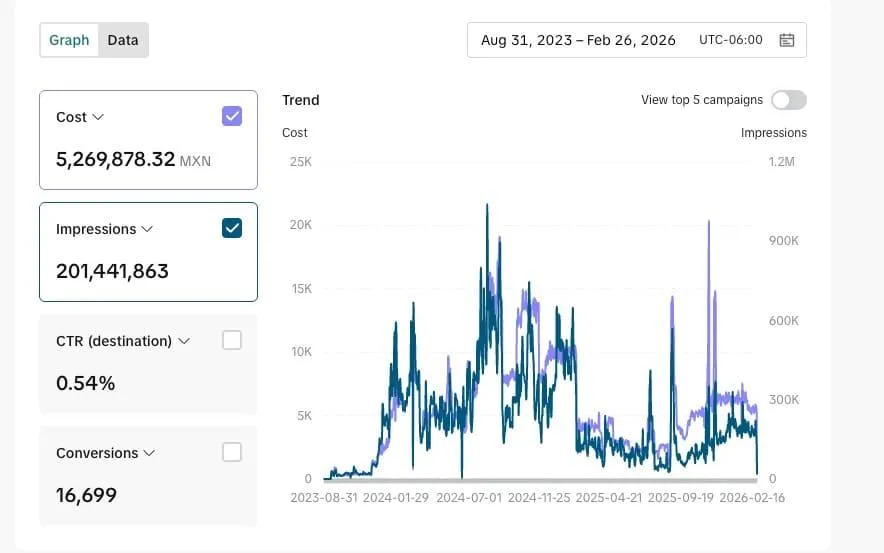This screenshot has width=884, height=553.
Task: Uncheck the Impressions metric checkbox
Action: [x=232, y=228]
